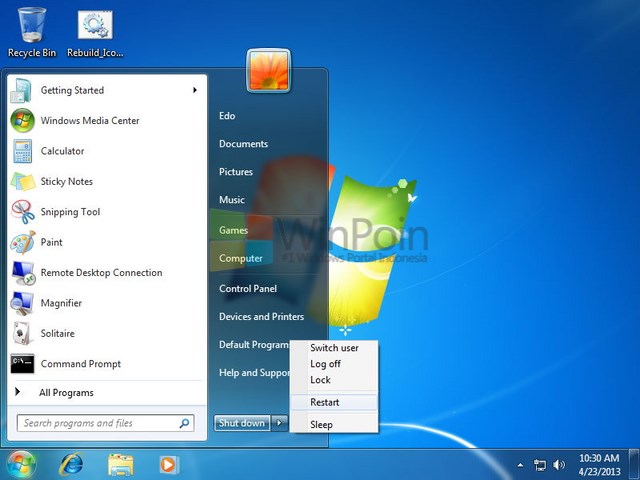Click the Command Prompt text label
This screenshot has width=640, height=480.
pyautogui.click(x=80, y=364)
